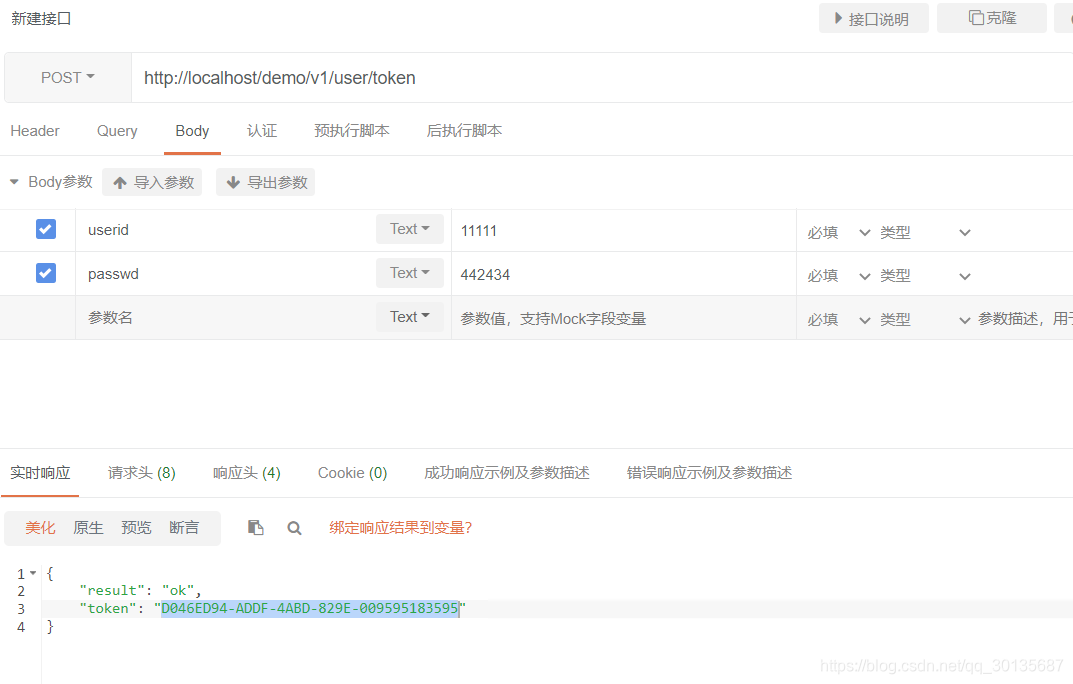1073x684 pixels.
Task: Collapse JSON at line 1 fold arrow
Action: (x=33, y=573)
